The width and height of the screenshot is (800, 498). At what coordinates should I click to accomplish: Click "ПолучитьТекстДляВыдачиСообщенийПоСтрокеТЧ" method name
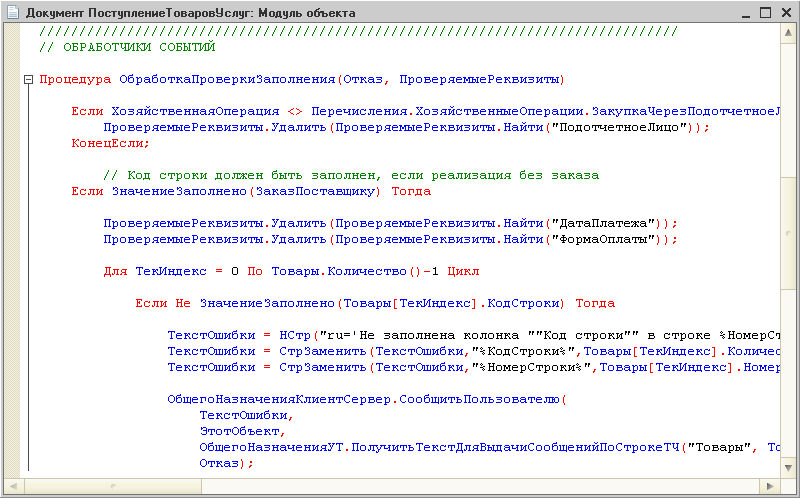(516, 447)
